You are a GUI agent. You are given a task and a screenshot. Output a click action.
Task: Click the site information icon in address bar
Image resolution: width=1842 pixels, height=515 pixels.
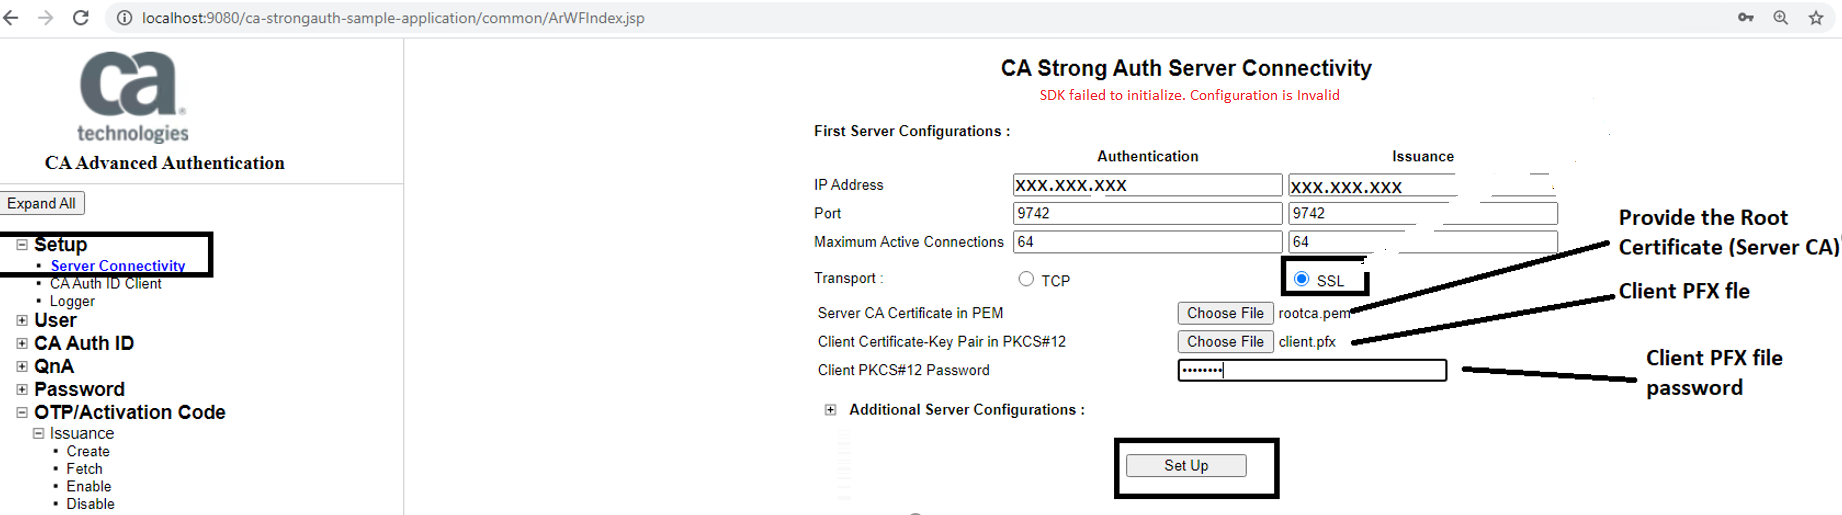pos(124,18)
